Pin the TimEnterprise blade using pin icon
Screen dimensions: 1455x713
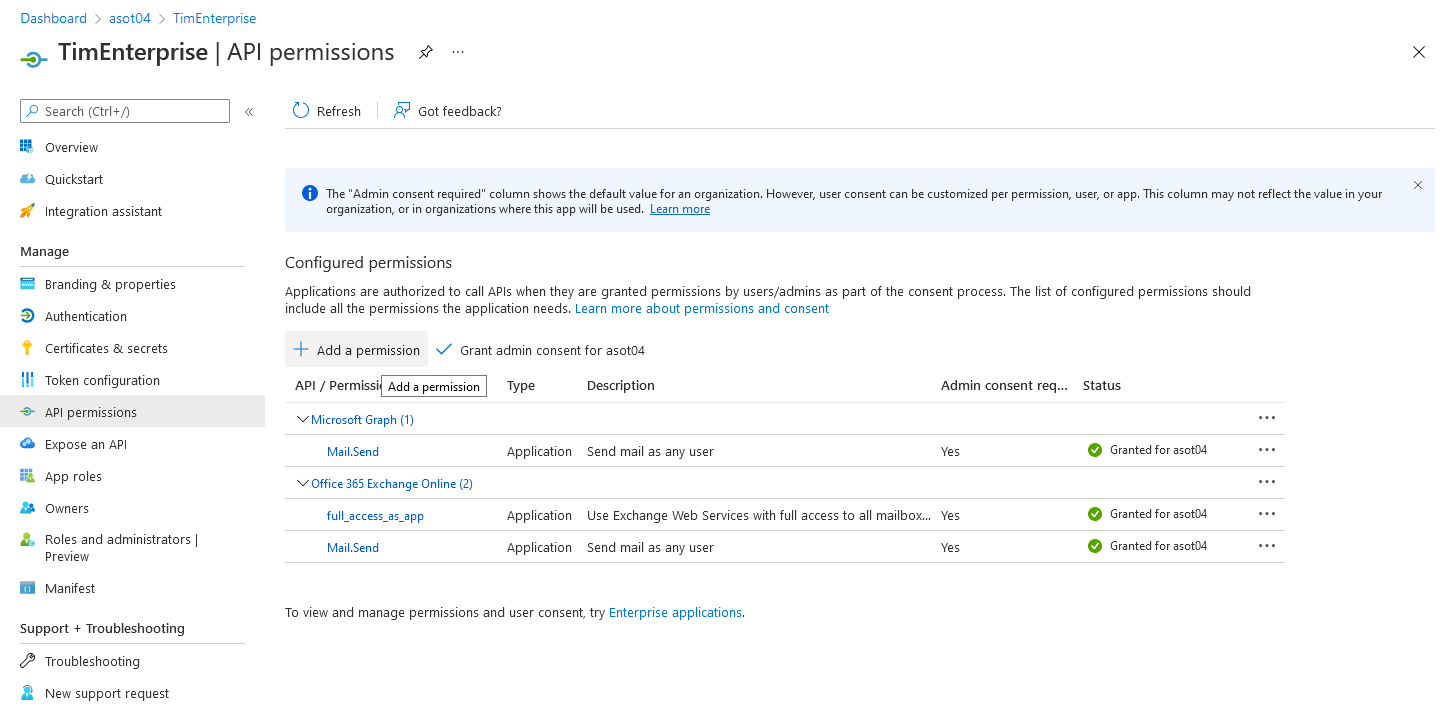(x=426, y=52)
